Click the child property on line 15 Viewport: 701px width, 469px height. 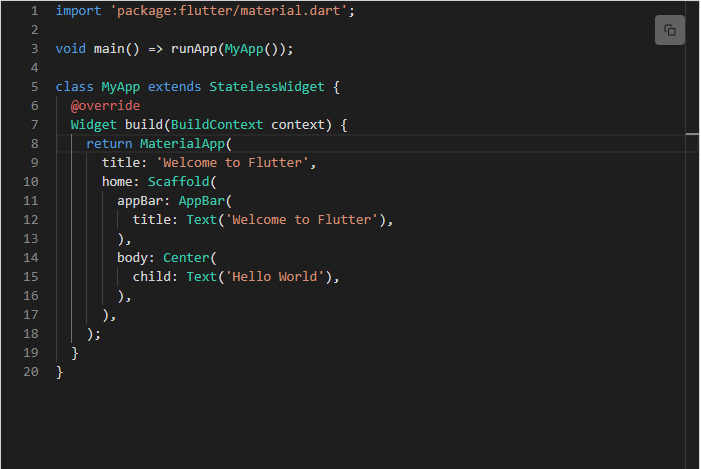point(152,277)
